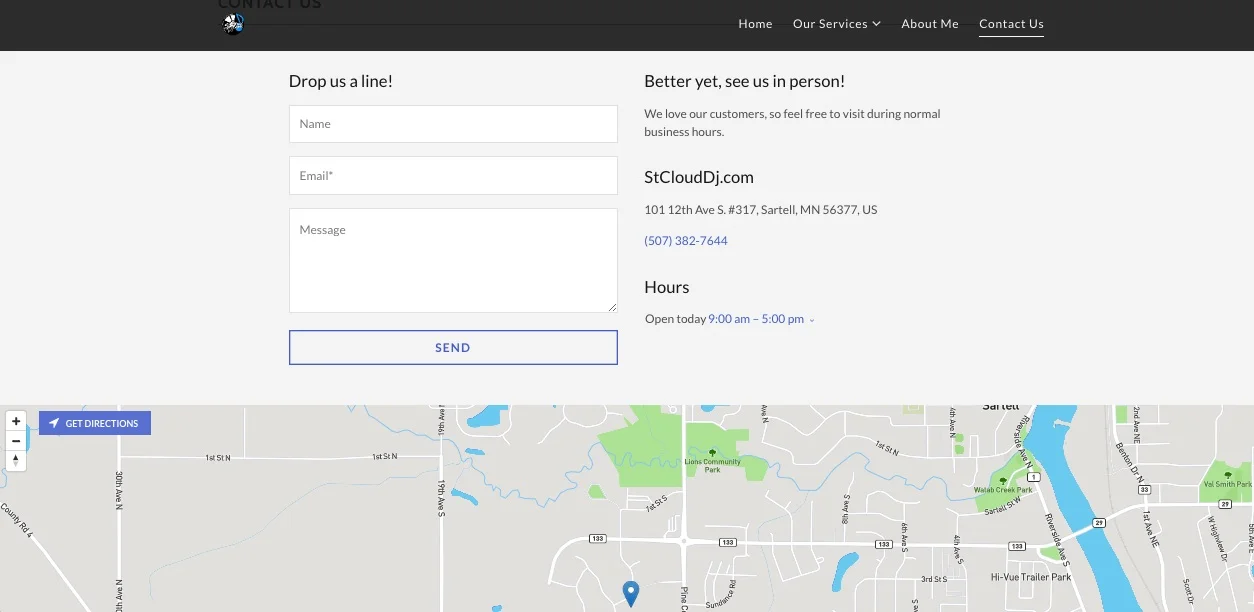Select About Me in the navigation bar
Screen dimensions: 1254x612
point(929,23)
